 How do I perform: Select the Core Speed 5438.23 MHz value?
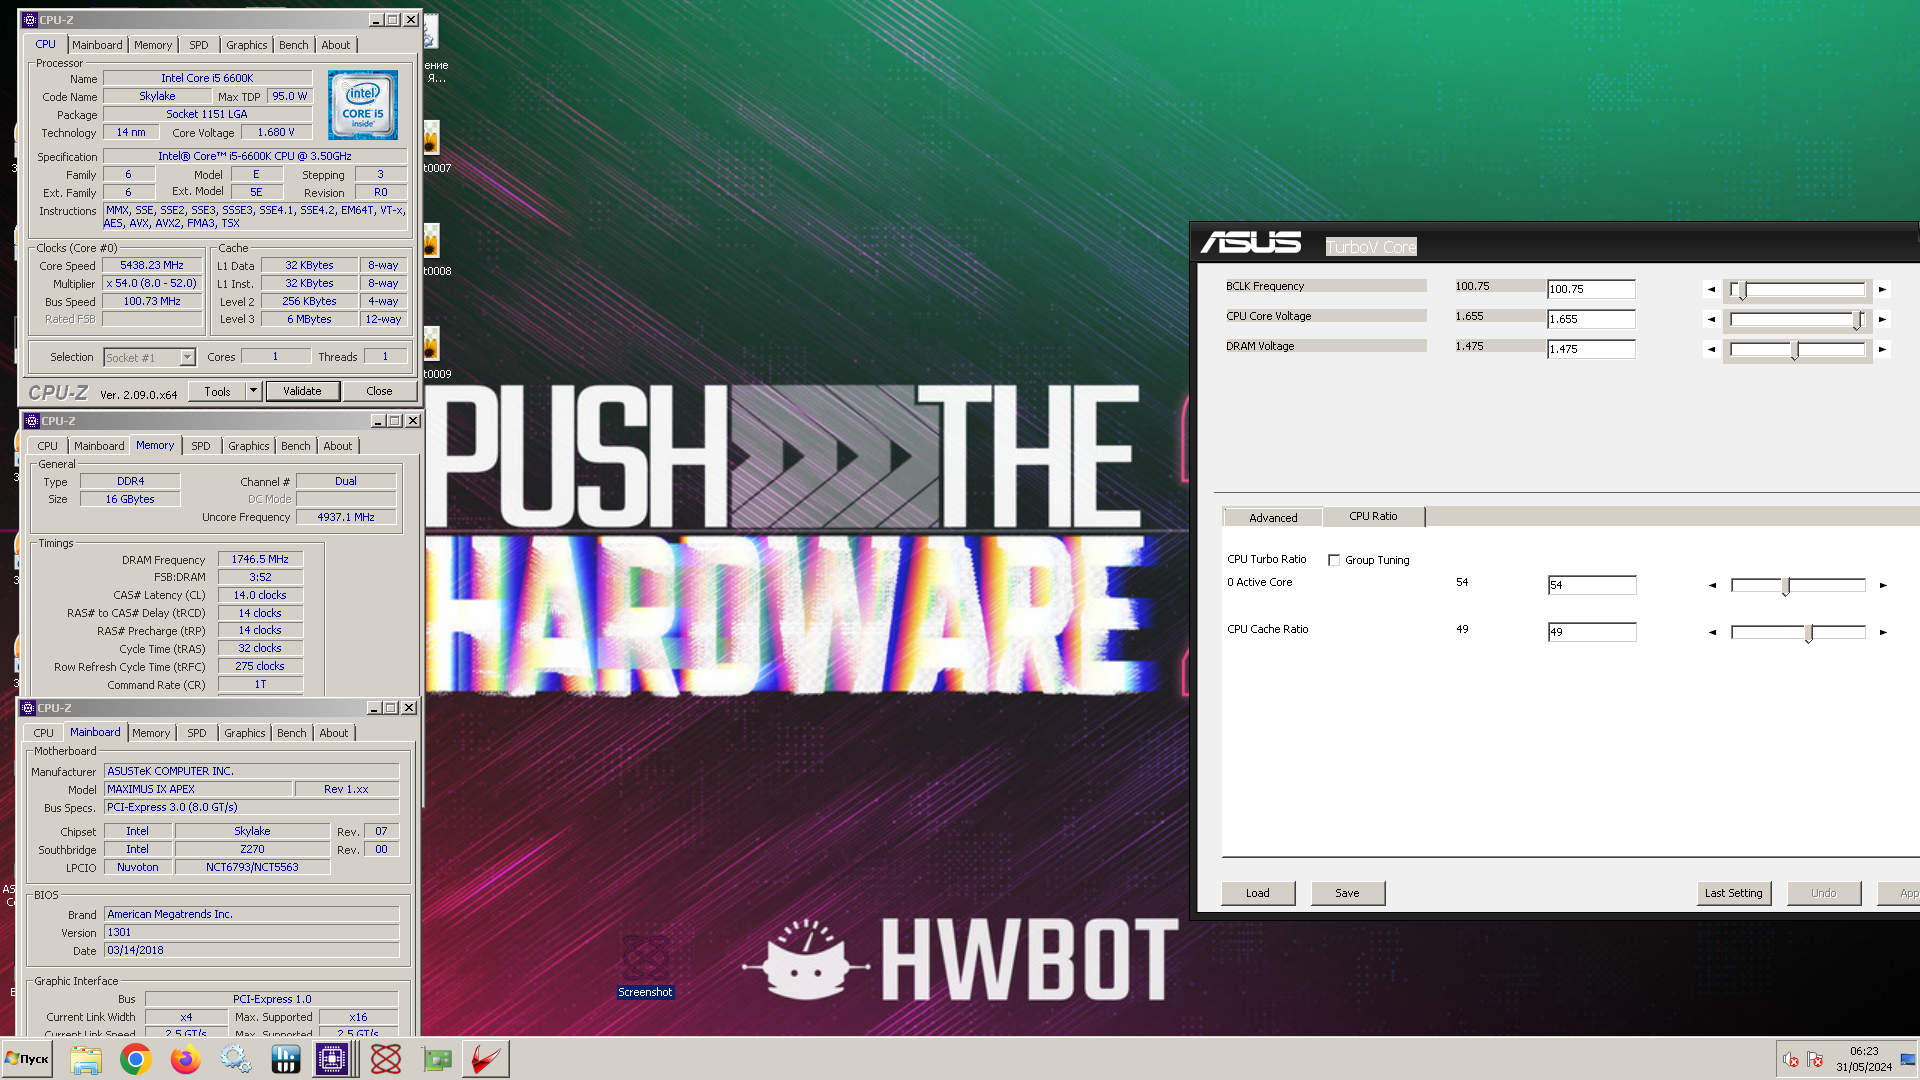(x=152, y=266)
